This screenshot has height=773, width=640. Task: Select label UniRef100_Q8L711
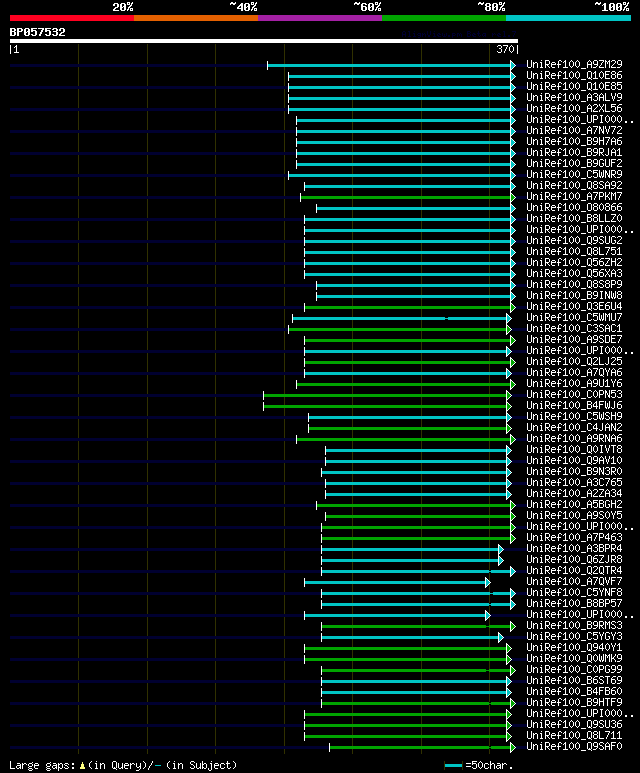pyautogui.click(x=574, y=736)
